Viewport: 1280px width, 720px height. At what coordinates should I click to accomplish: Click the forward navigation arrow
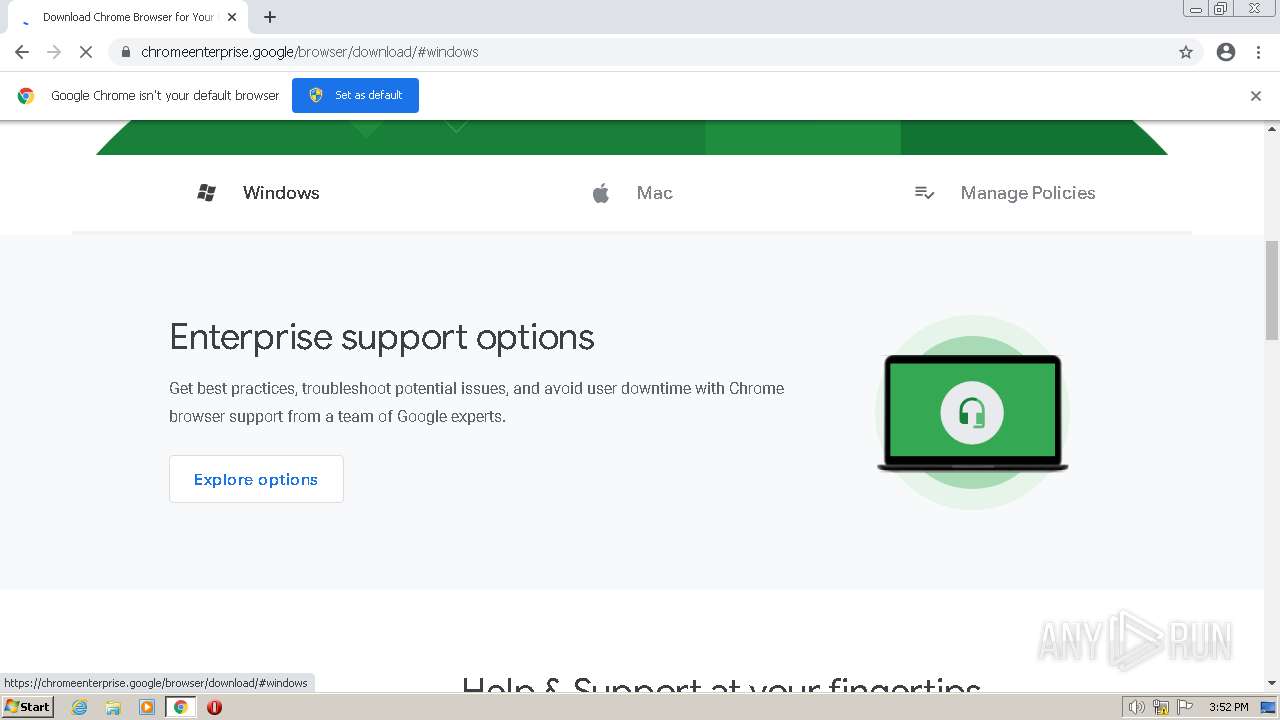coord(54,52)
